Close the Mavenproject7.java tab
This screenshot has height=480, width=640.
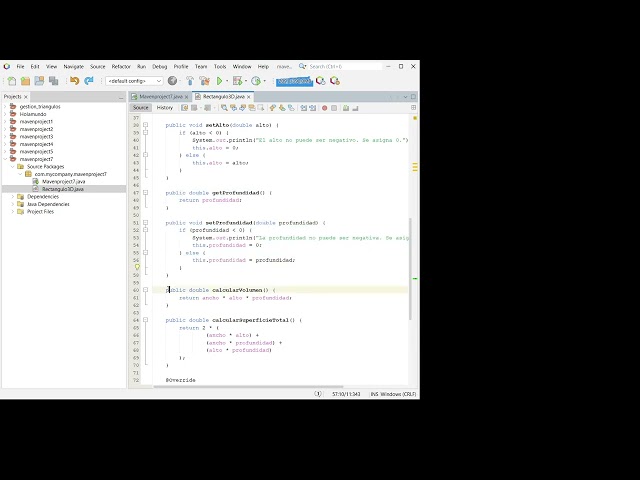point(187,97)
